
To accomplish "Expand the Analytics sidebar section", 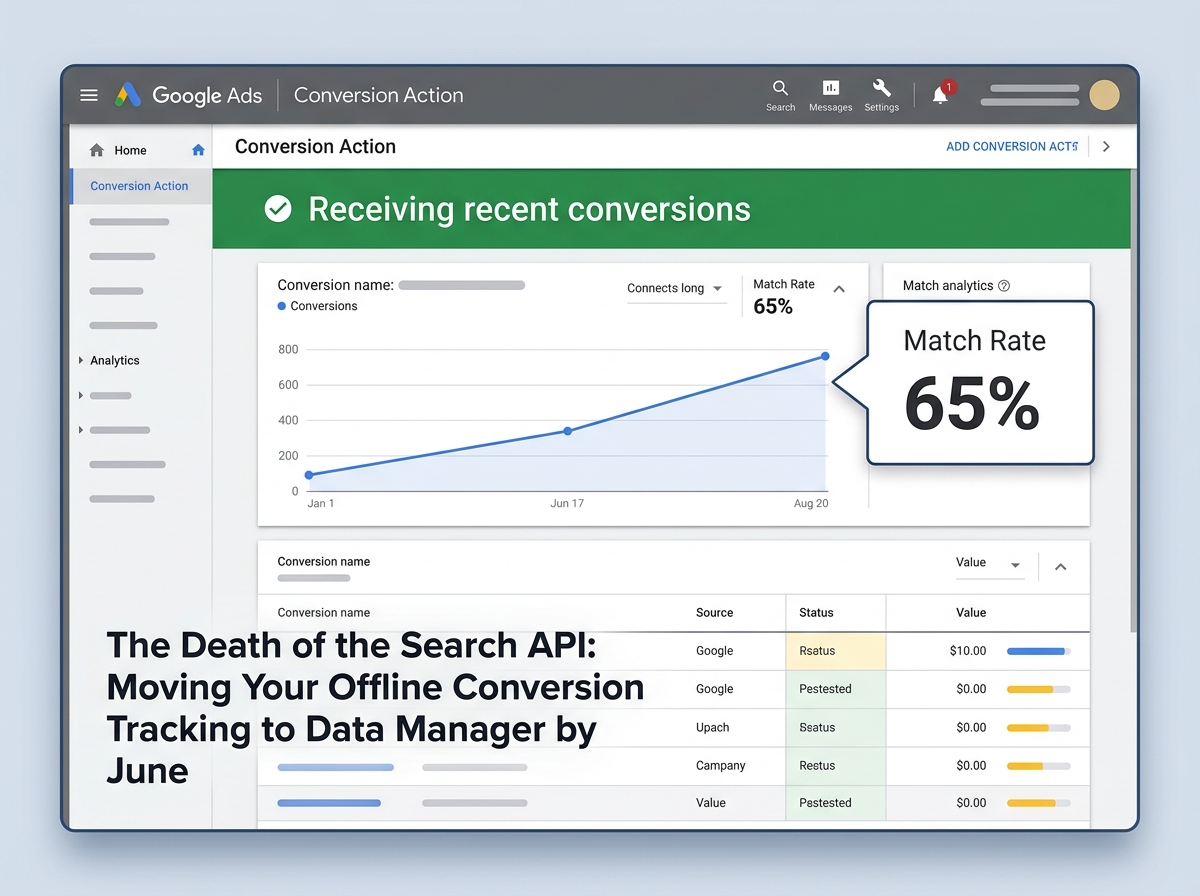I will pyautogui.click(x=81, y=360).
